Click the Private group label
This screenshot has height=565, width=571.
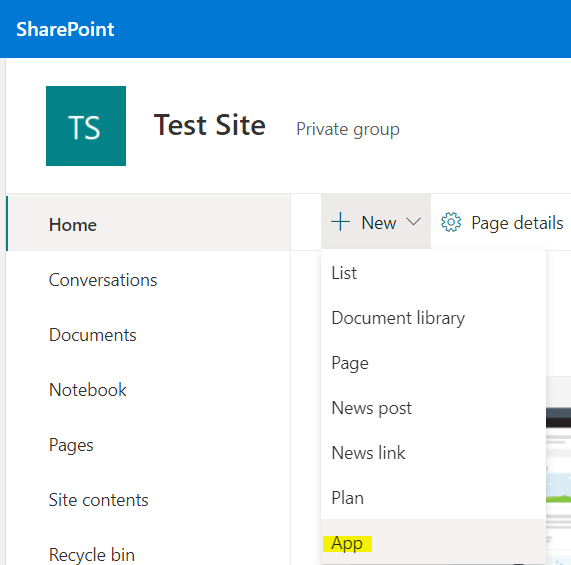point(348,129)
